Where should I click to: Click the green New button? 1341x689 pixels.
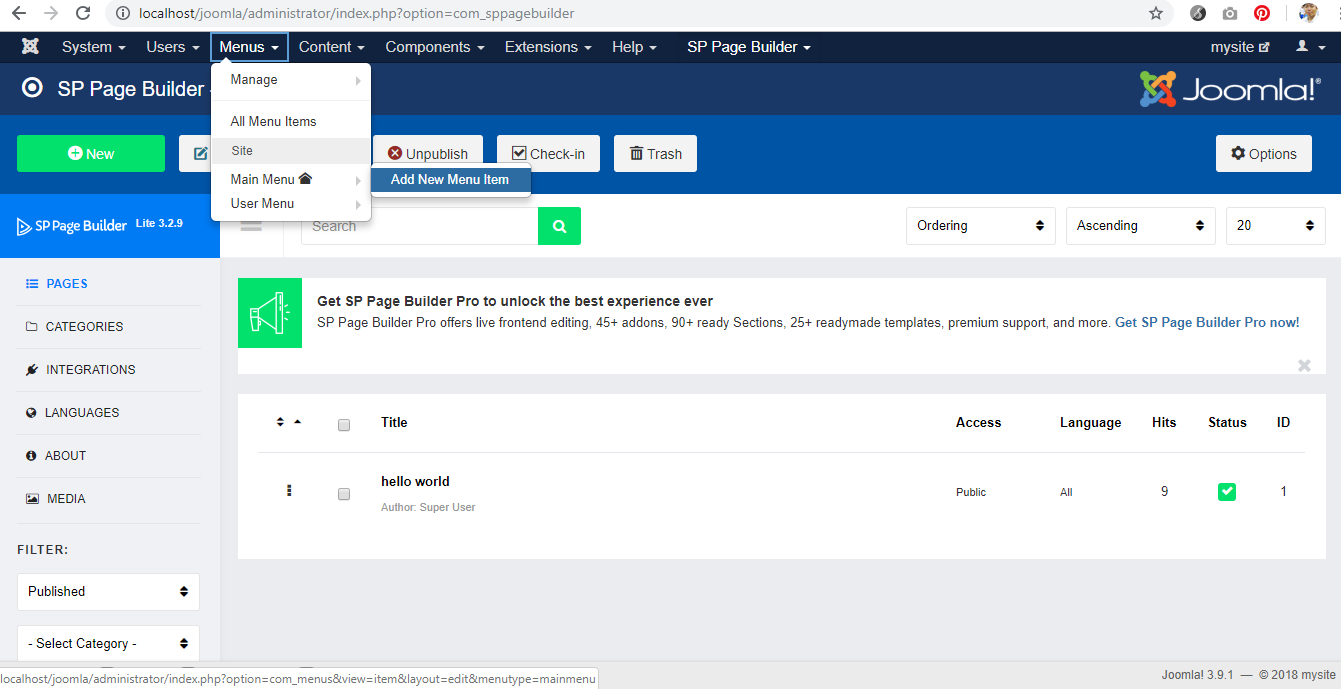point(91,154)
